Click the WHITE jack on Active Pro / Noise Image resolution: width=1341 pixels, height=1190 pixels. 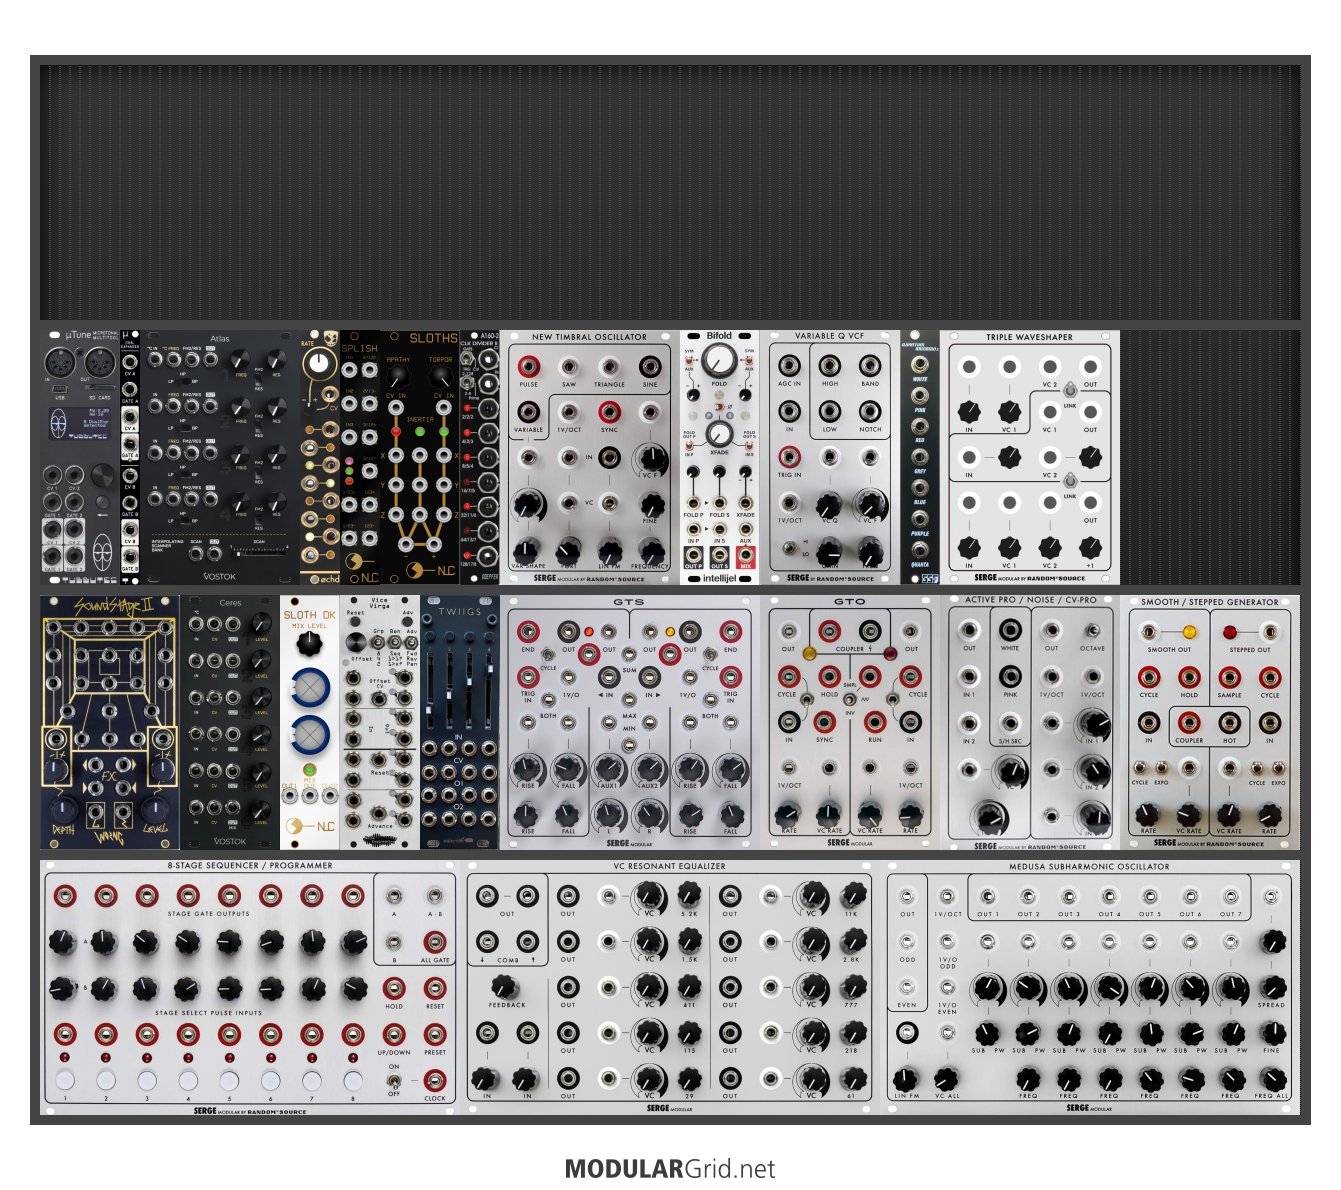[x=1010, y=630]
